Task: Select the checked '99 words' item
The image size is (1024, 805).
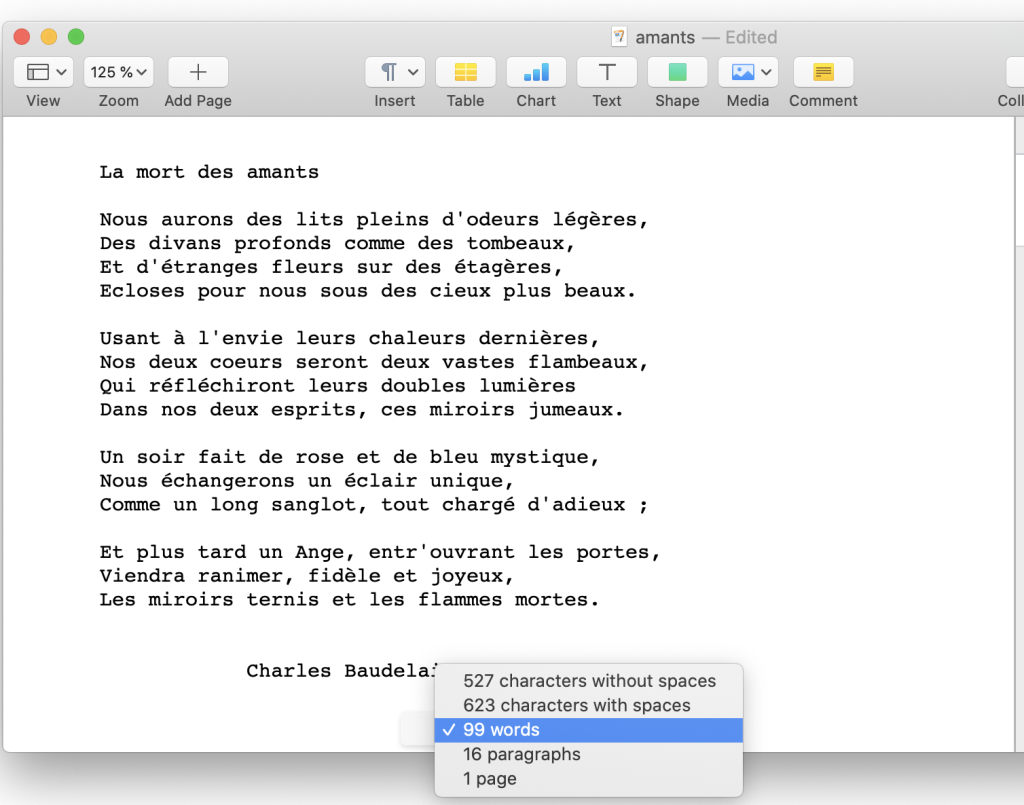Action: tap(588, 730)
